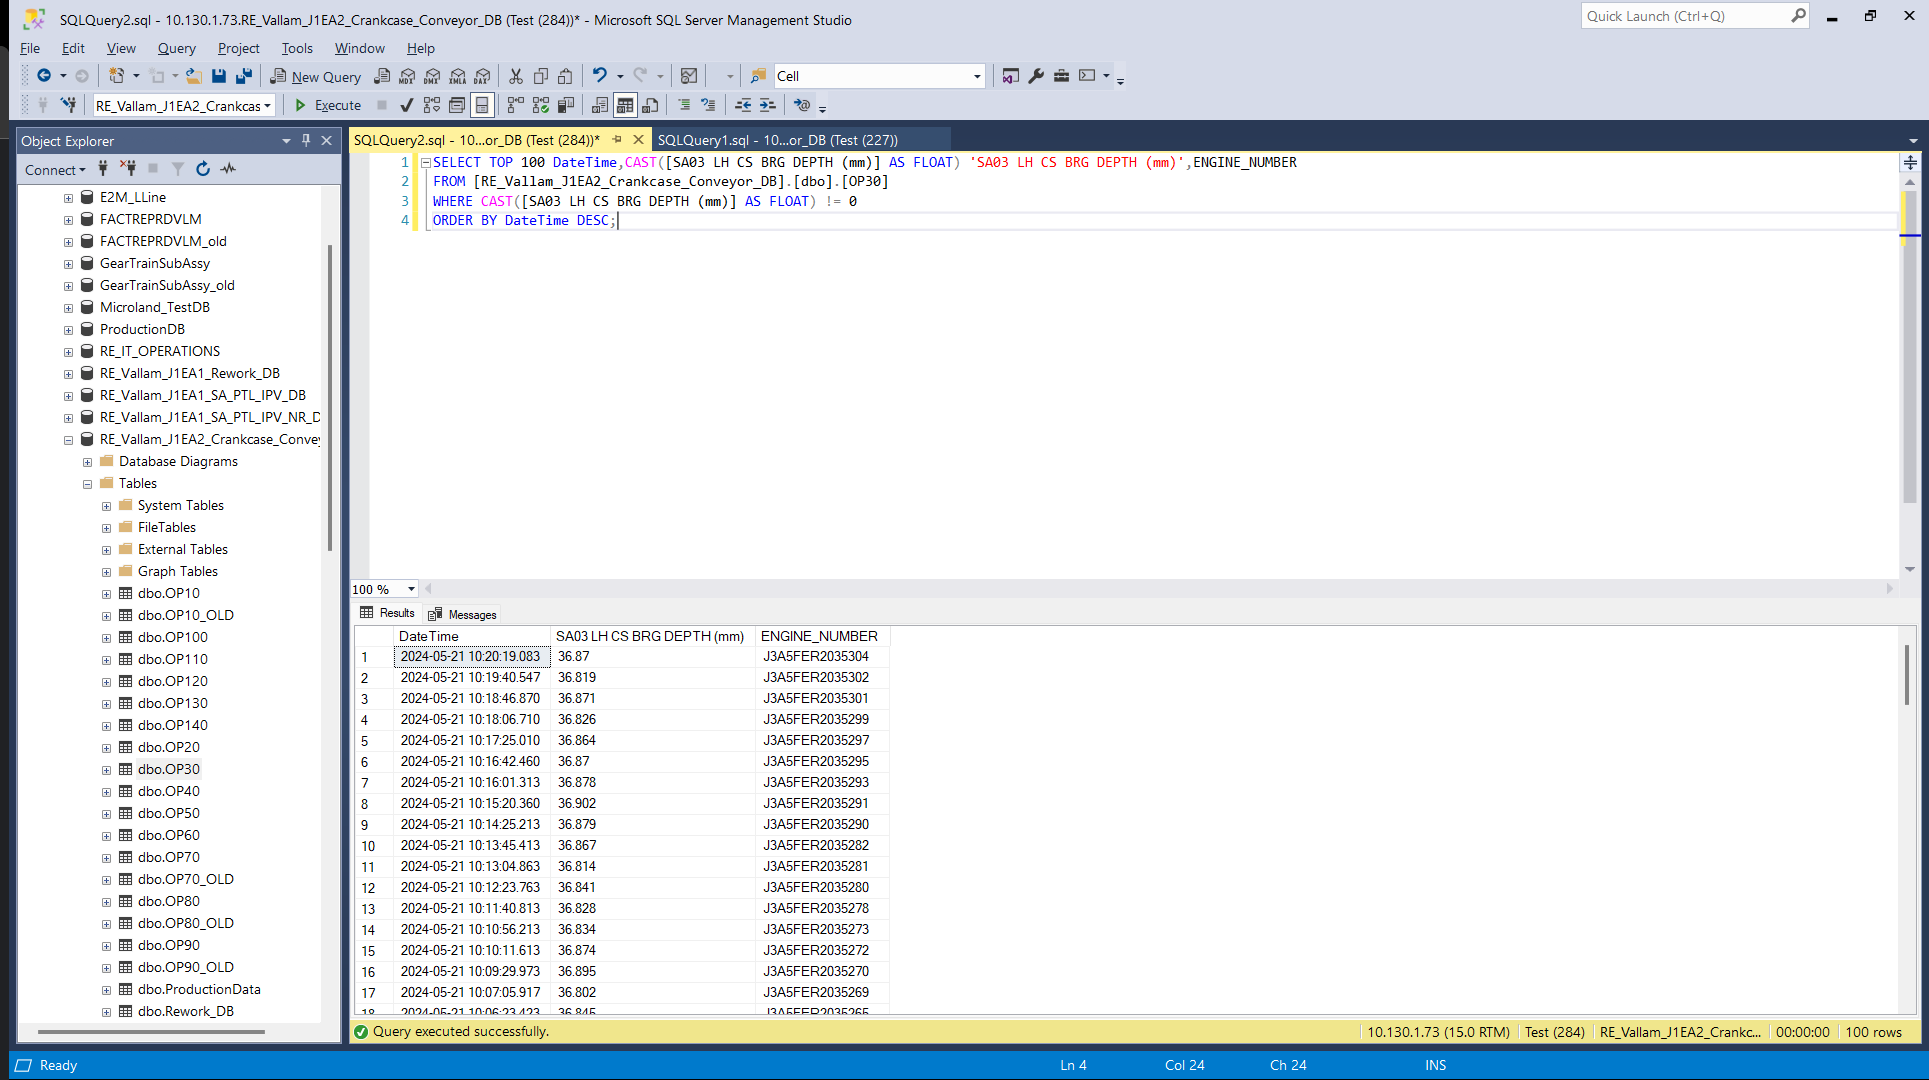Open the Query menu
Image resolution: width=1929 pixels, height=1080 pixels.
(x=176, y=48)
